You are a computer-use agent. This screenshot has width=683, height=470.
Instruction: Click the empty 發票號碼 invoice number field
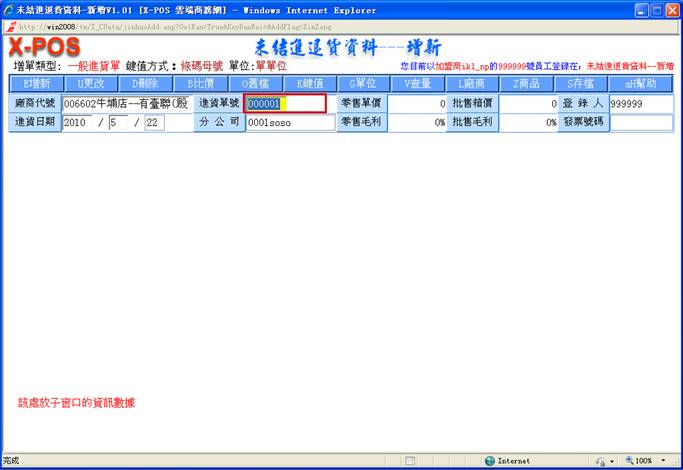coord(640,122)
